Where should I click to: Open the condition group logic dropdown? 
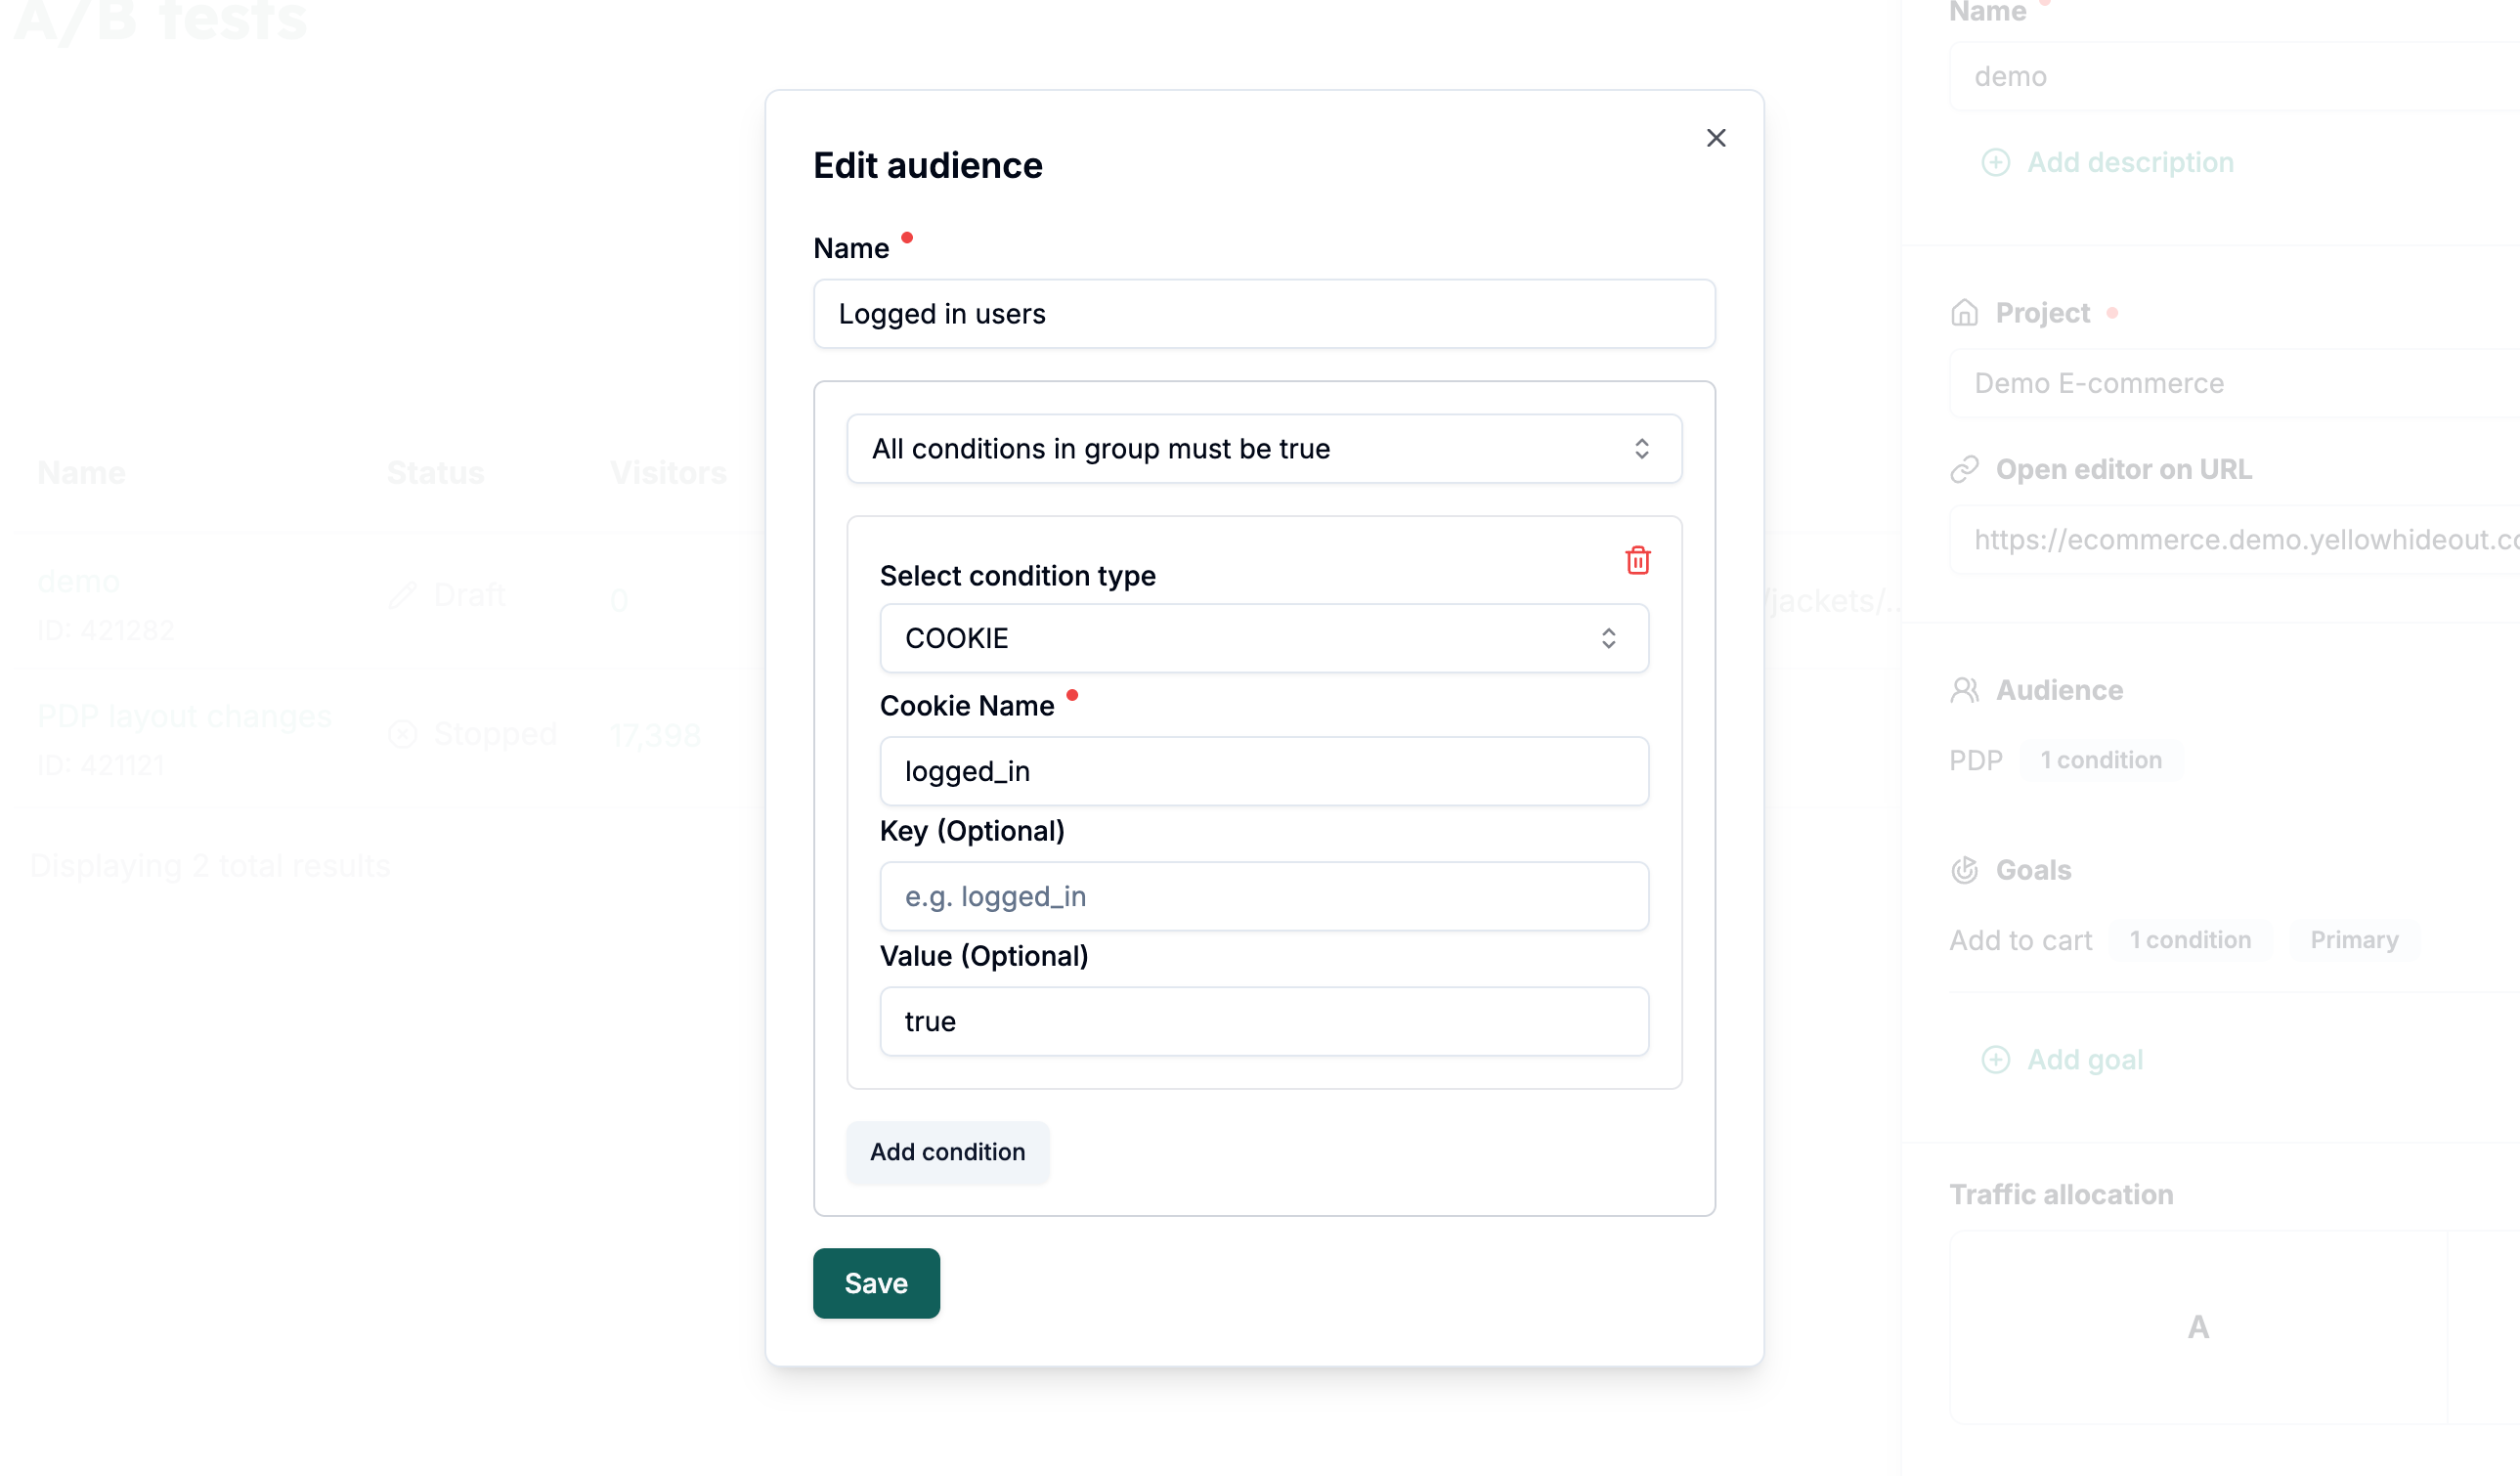click(x=1264, y=449)
